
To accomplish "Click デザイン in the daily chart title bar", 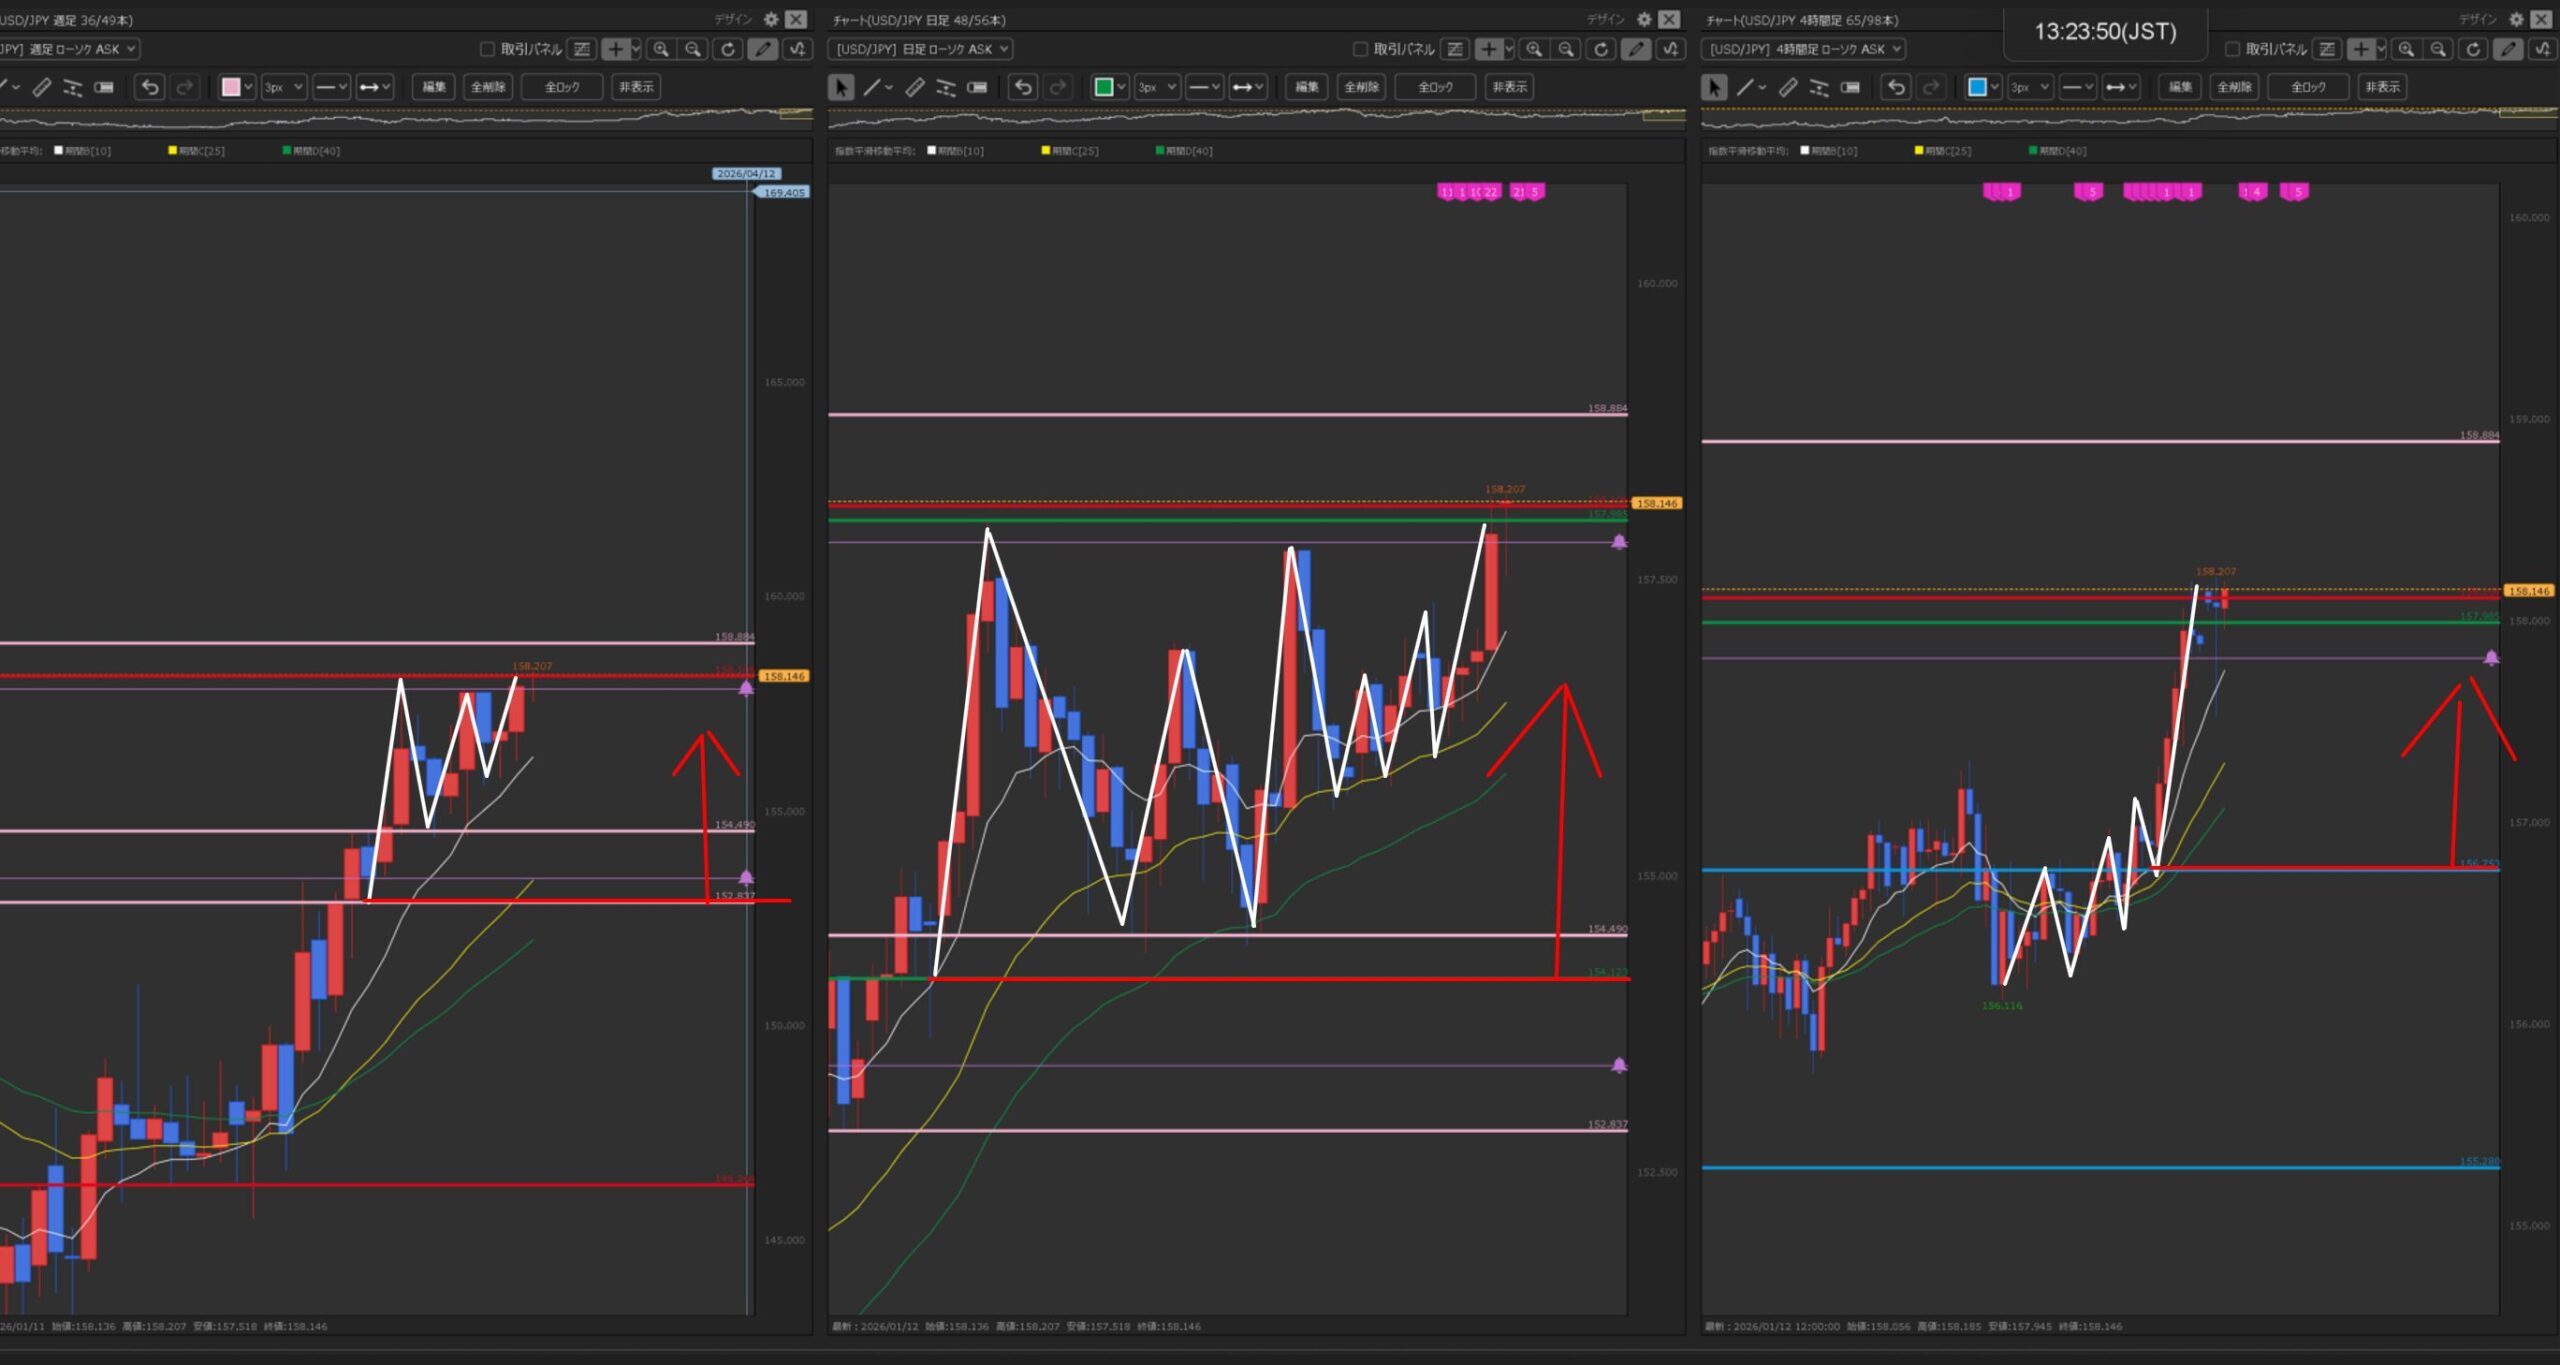I will 1605,19.
